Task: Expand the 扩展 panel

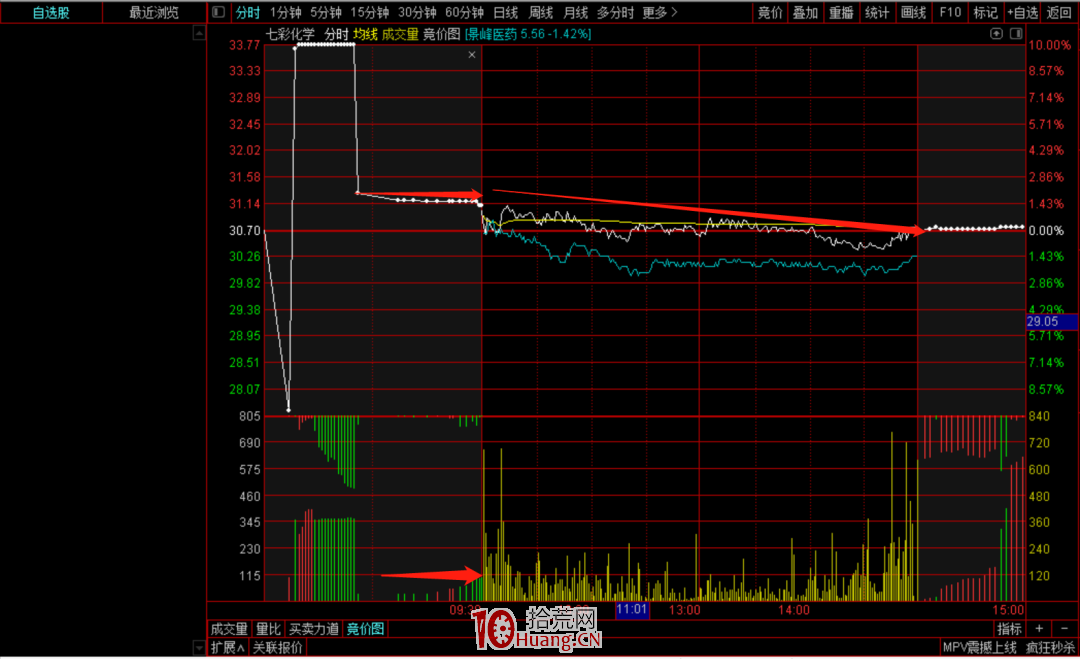Action: click(x=228, y=647)
